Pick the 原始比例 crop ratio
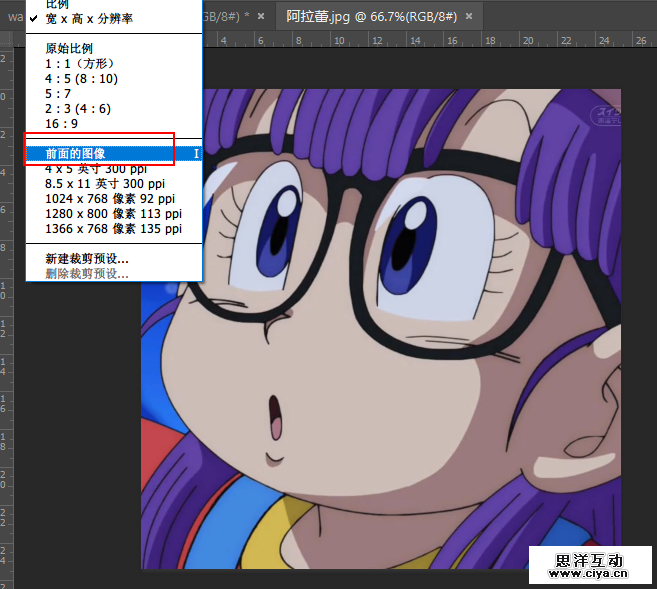 click(x=69, y=48)
